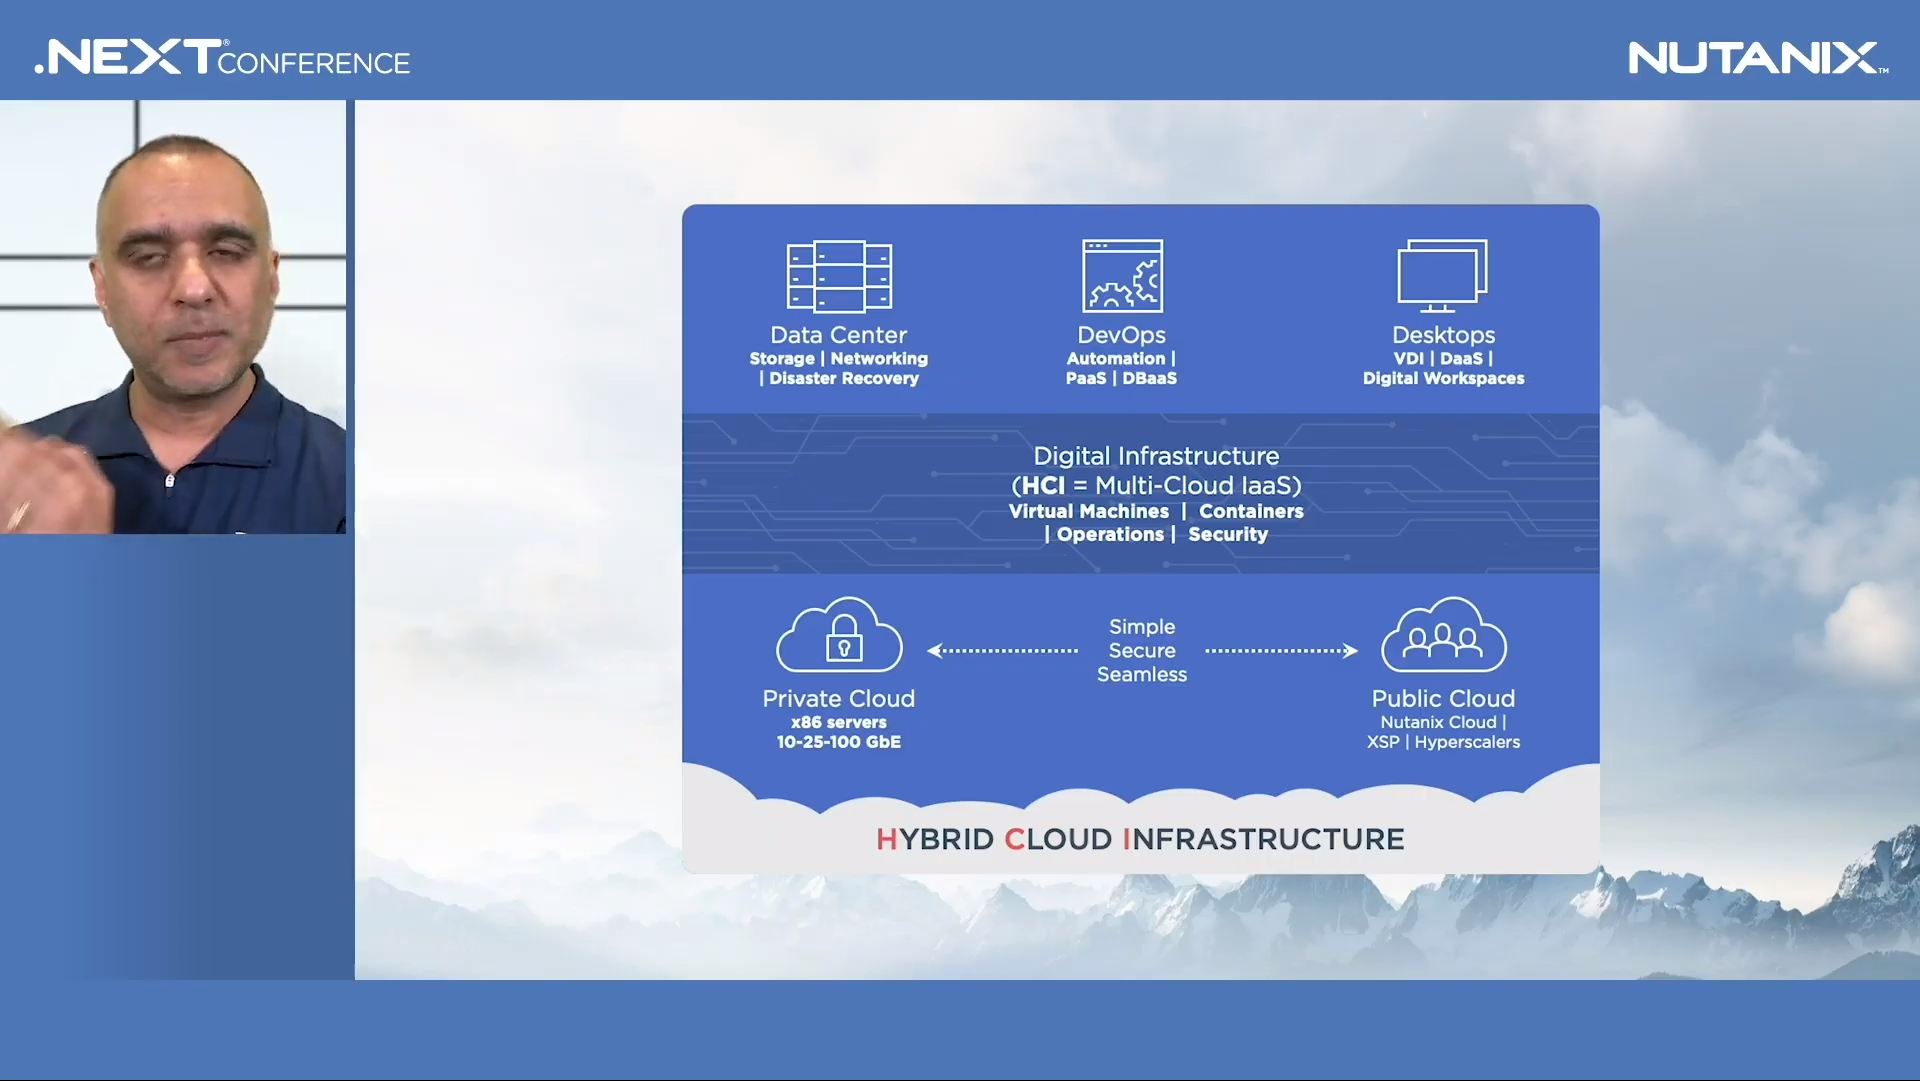The image size is (1920, 1081).
Task: Click the 'Public Cloud' heading
Action: pos(1443,699)
